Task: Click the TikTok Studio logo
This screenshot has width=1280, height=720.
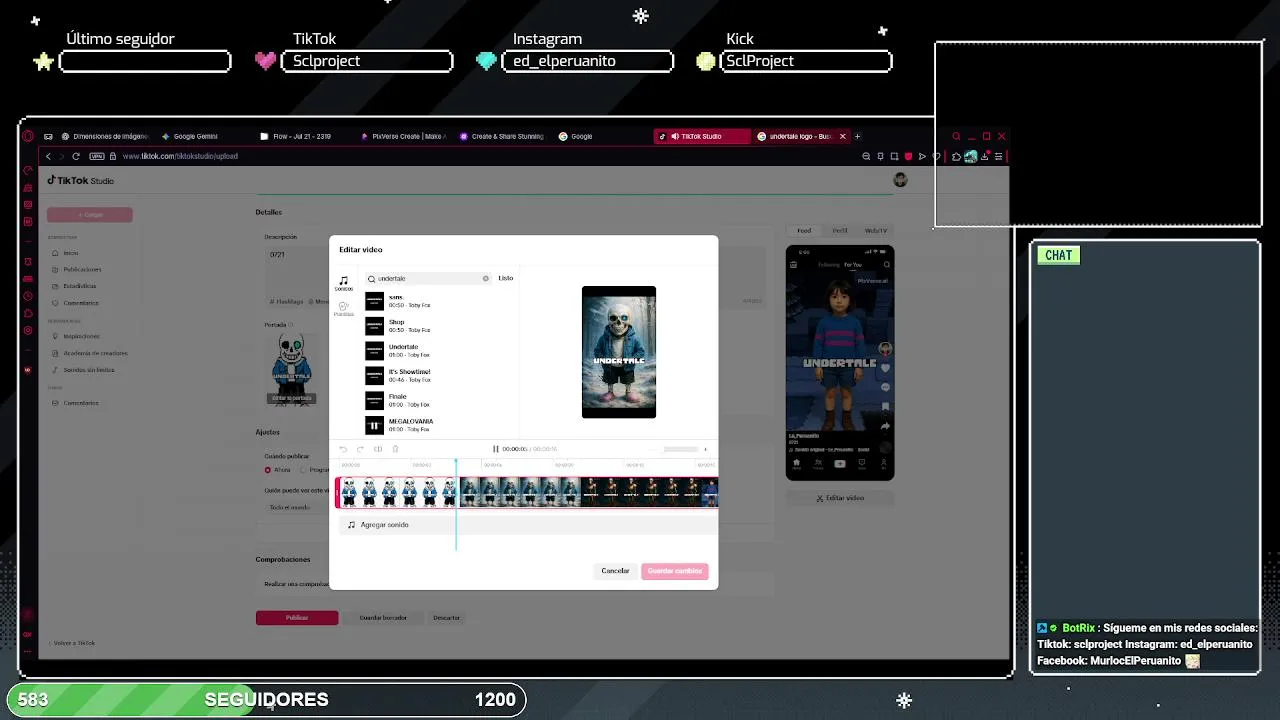Action: 81,181
